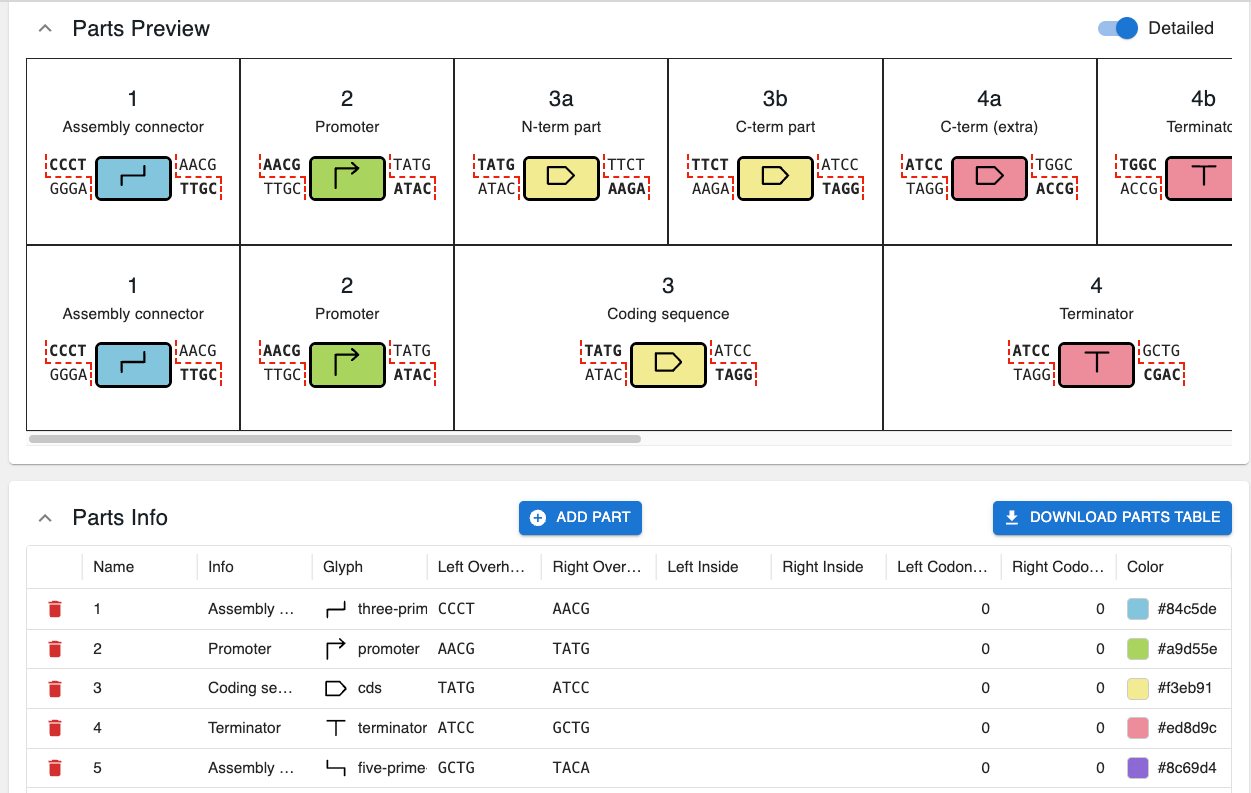Click the blue Assembly connector glyph, bottom row

click(x=133, y=364)
